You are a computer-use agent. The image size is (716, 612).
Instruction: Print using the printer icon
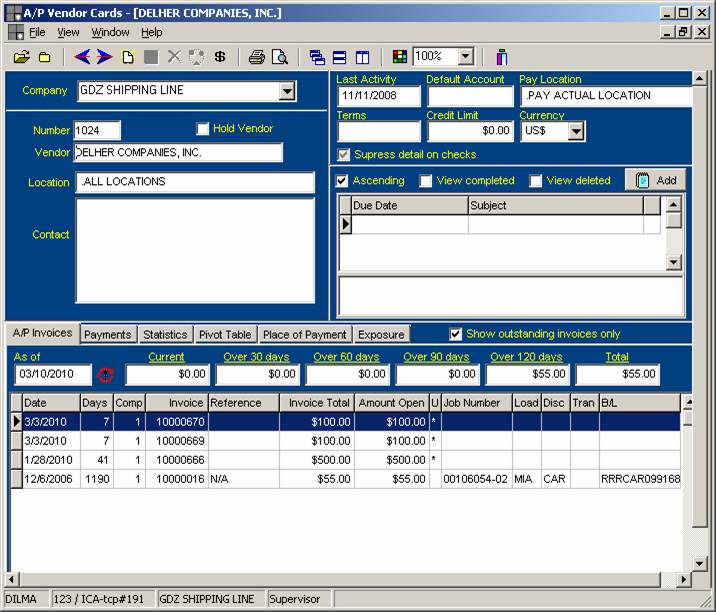click(257, 57)
